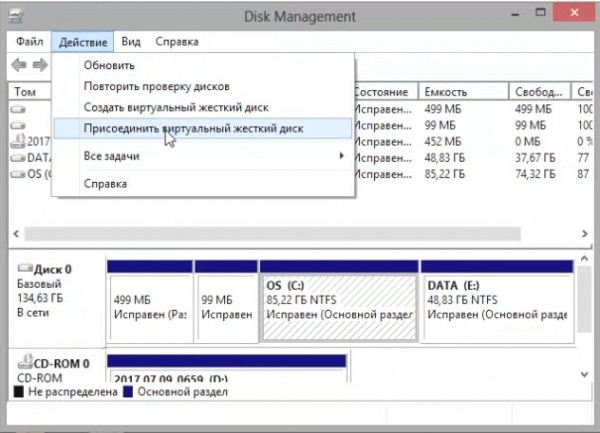Select volume icon in 99 МБ row
This screenshot has height=433, width=600.
tap(18, 125)
